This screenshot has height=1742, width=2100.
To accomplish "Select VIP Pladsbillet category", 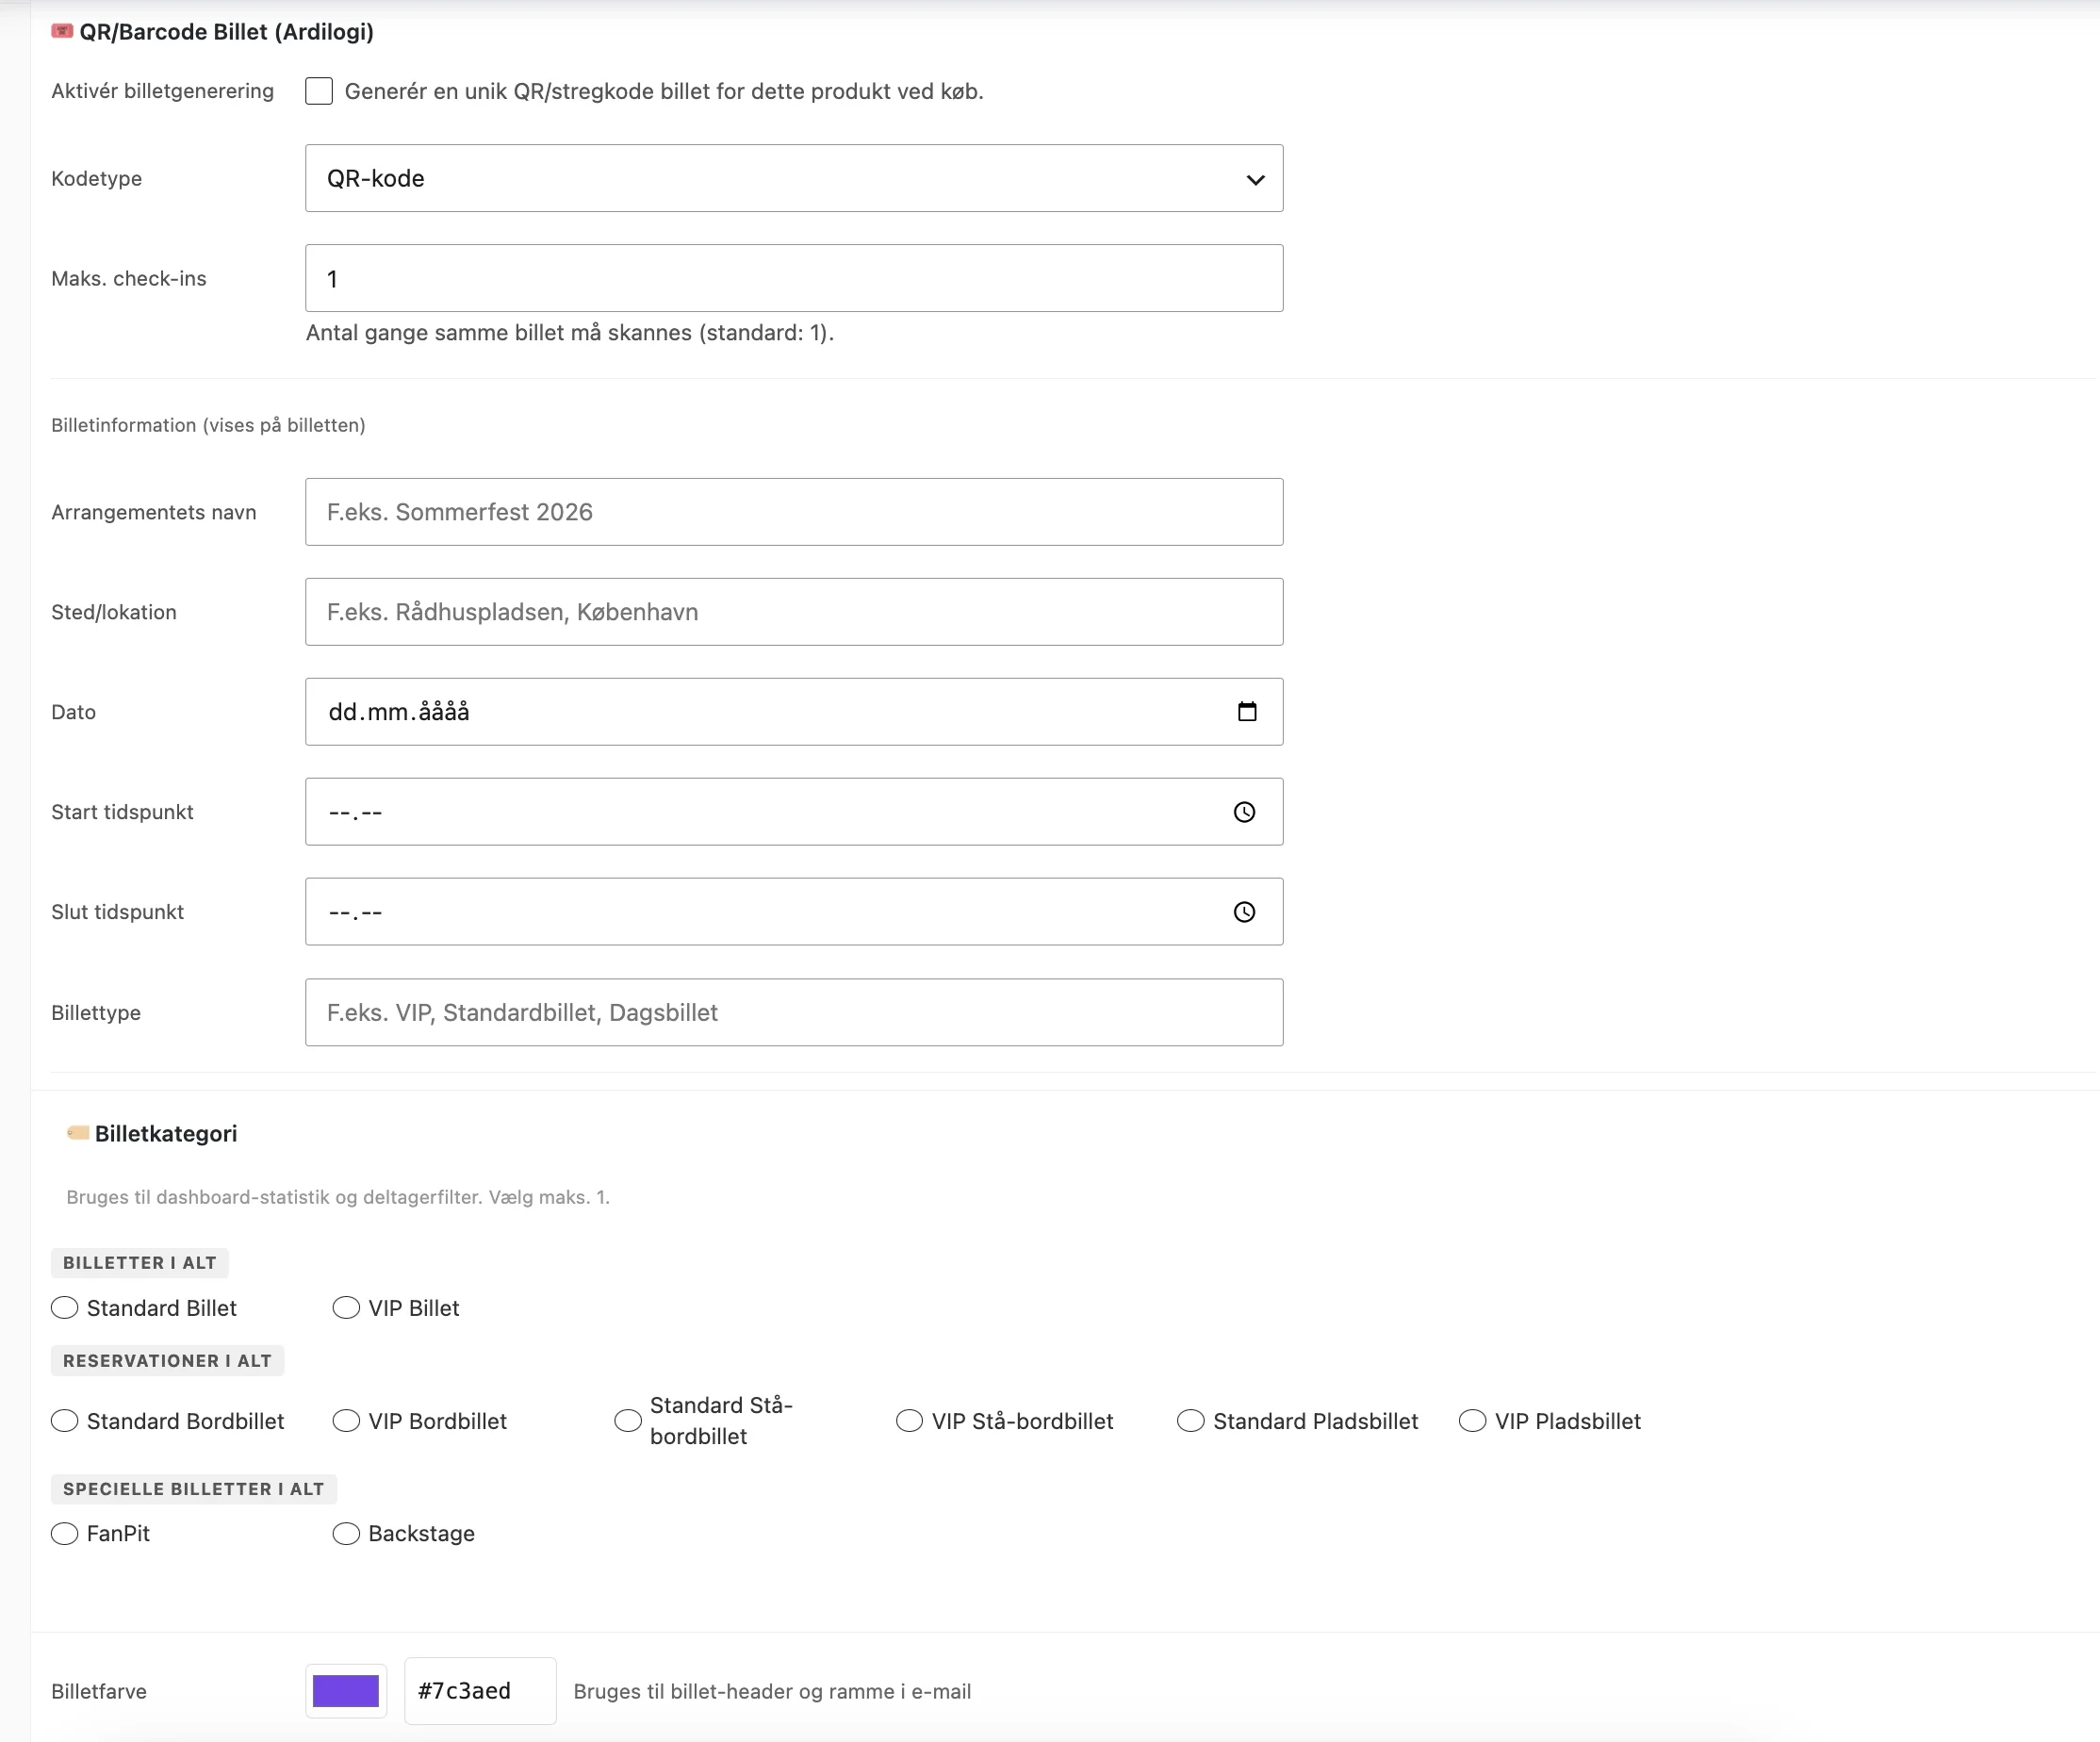I will (x=1472, y=1421).
